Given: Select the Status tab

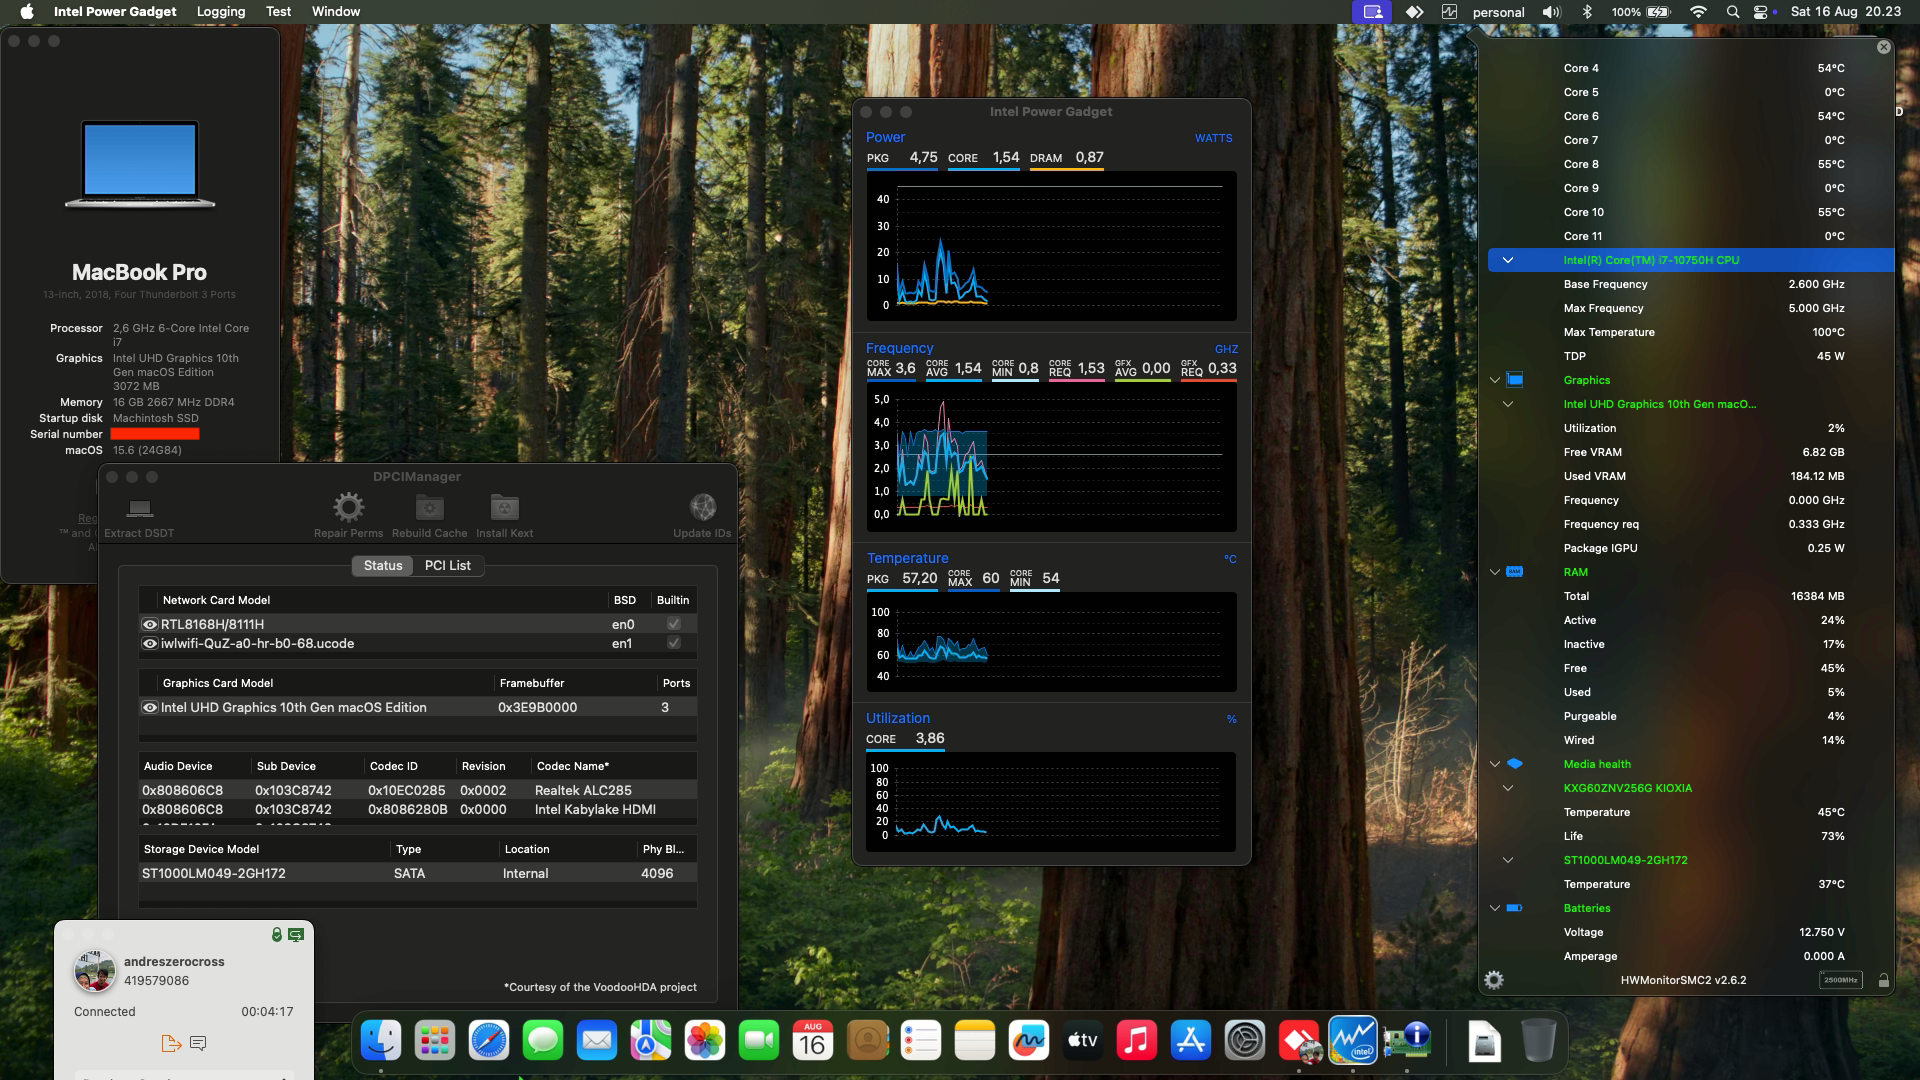Looking at the screenshot, I should coord(383,565).
